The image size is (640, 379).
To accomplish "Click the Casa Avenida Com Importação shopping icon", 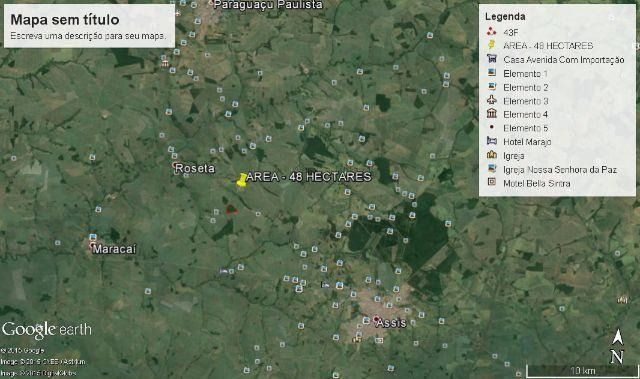I will (x=491, y=59).
